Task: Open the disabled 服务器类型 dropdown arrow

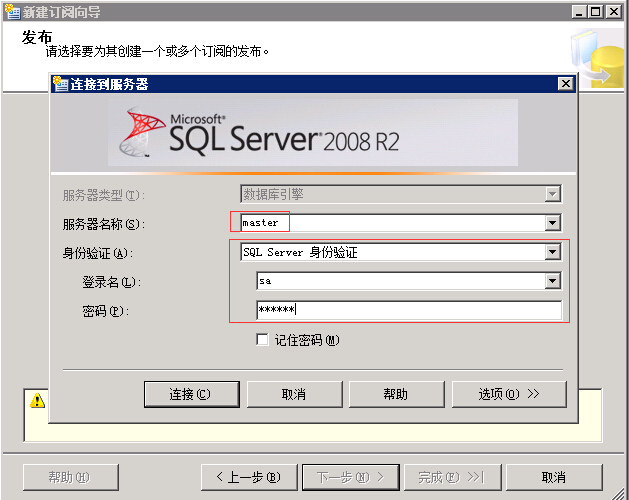Action: 553,194
